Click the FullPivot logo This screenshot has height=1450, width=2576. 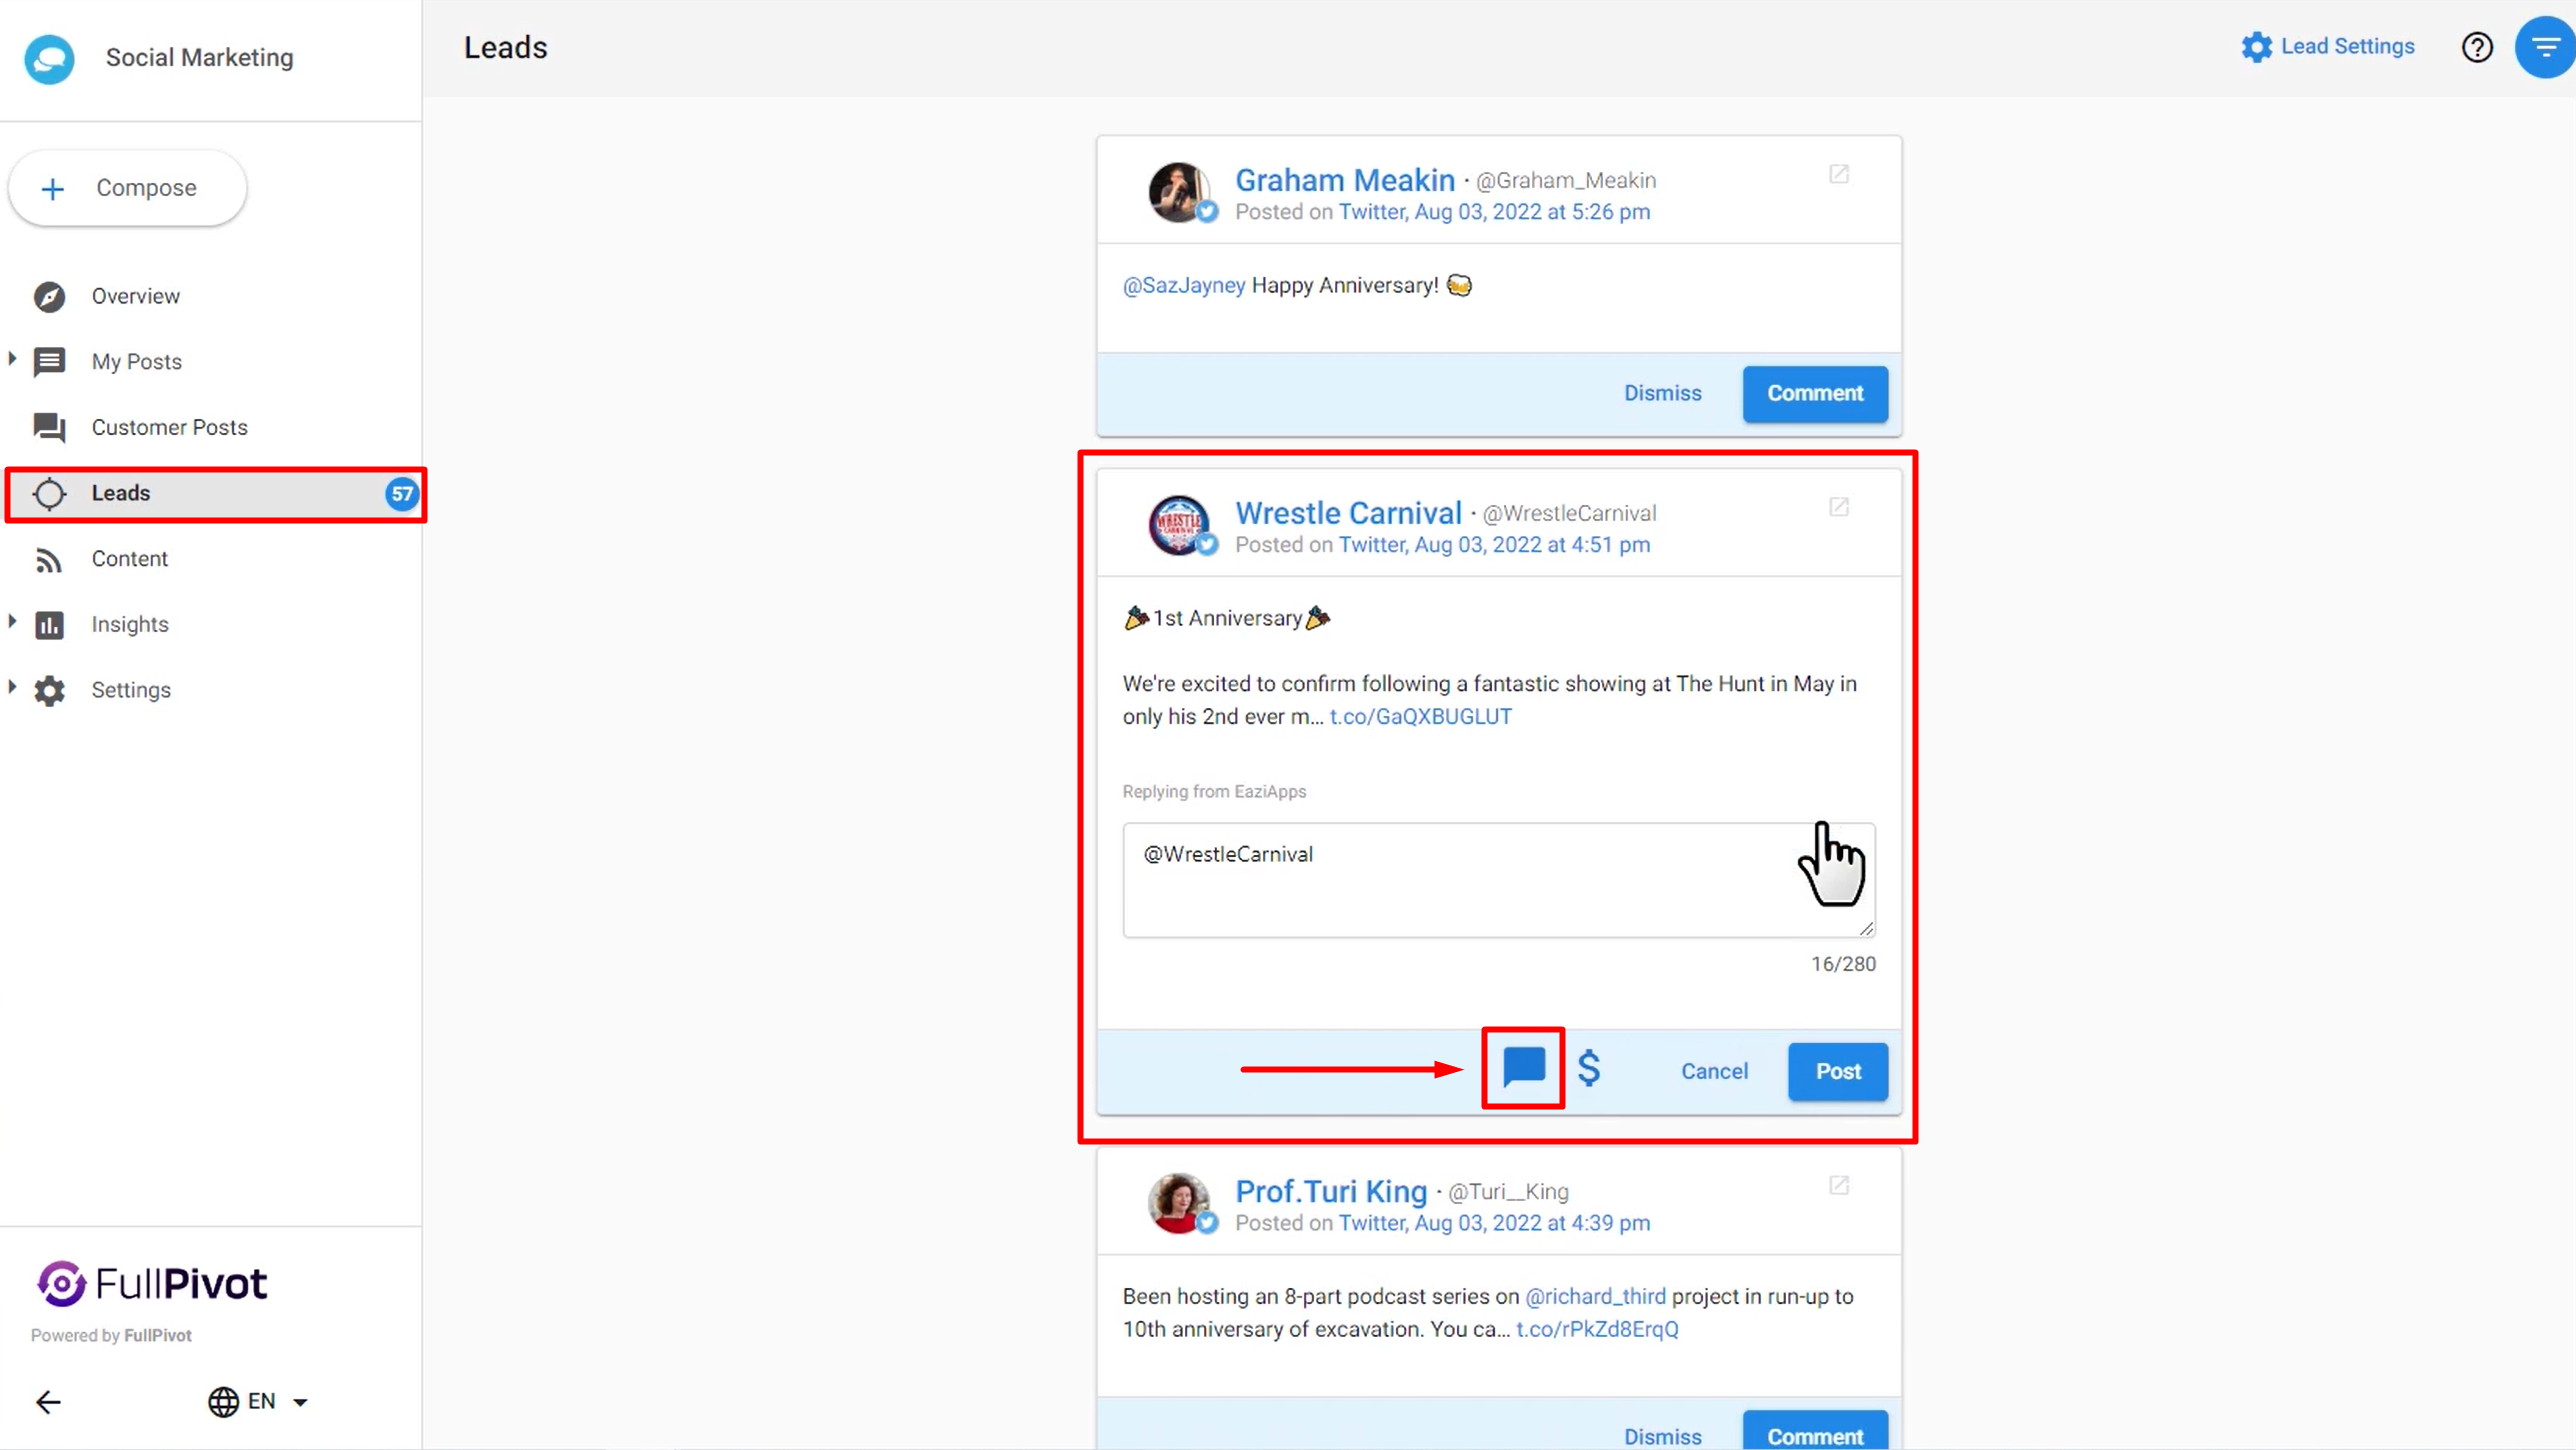(151, 1283)
